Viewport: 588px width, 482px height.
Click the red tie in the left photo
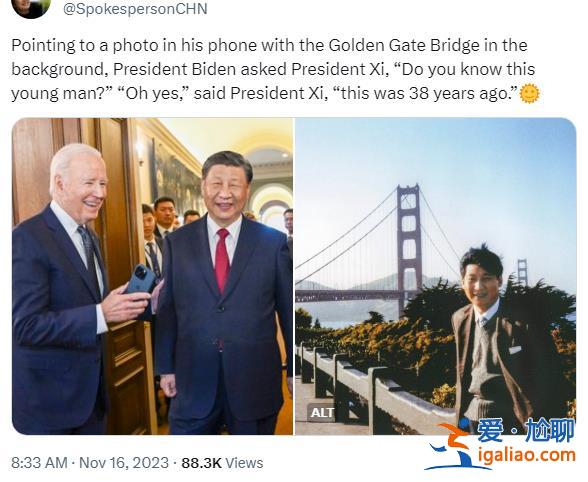[222, 260]
